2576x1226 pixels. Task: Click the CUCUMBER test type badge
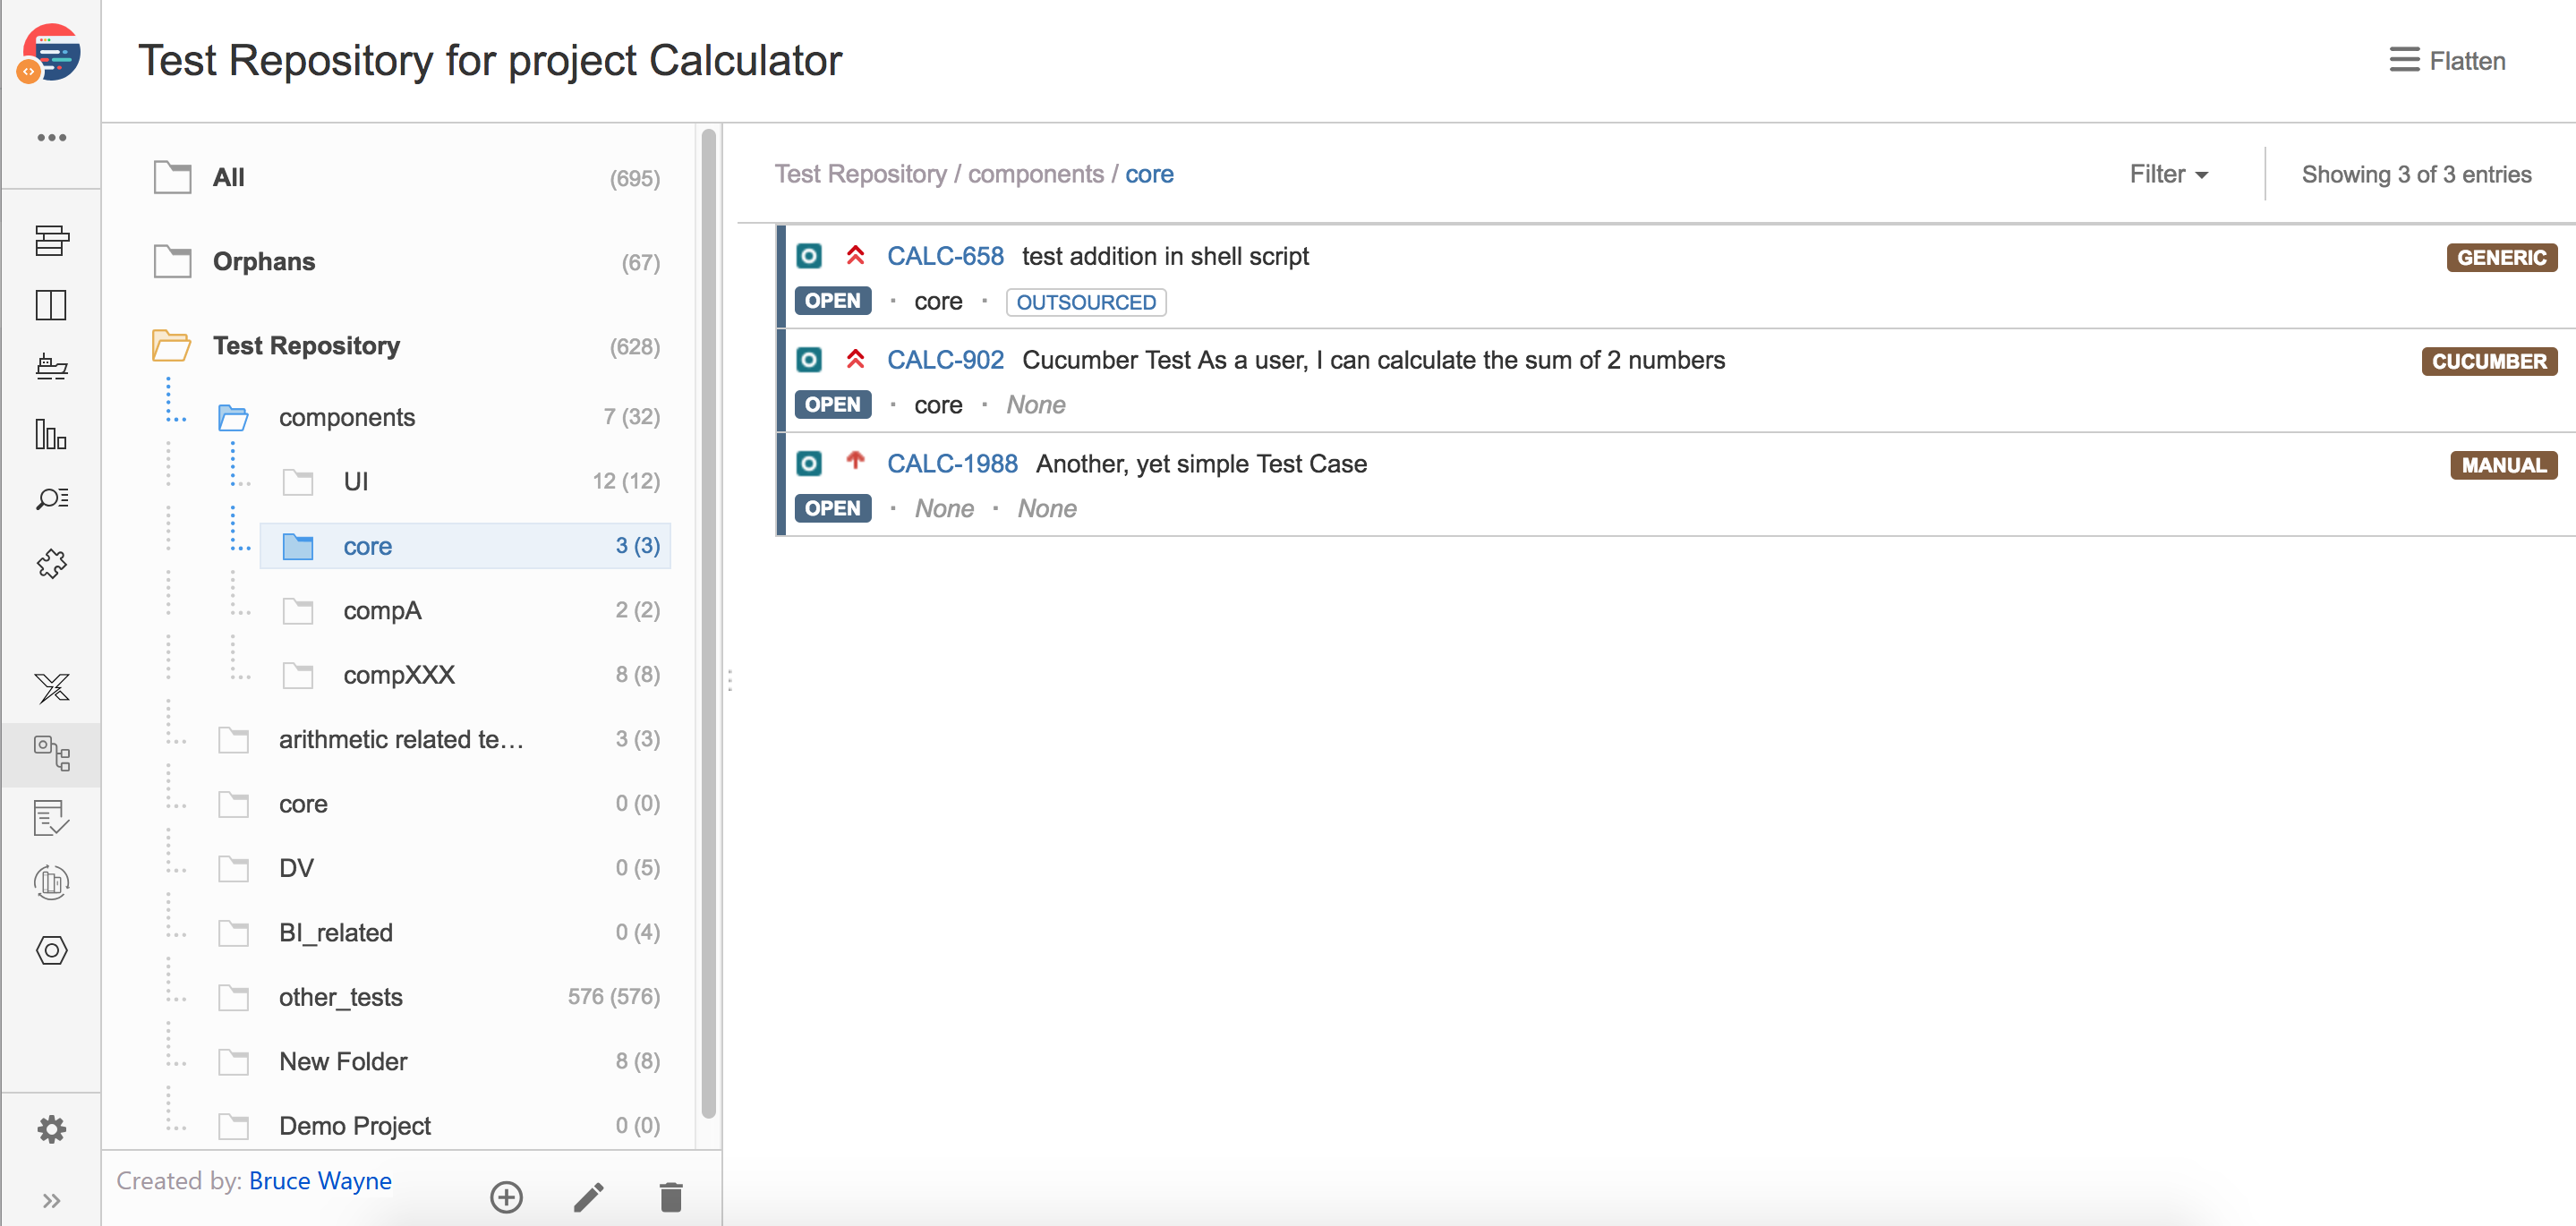pyautogui.click(x=2489, y=361)
